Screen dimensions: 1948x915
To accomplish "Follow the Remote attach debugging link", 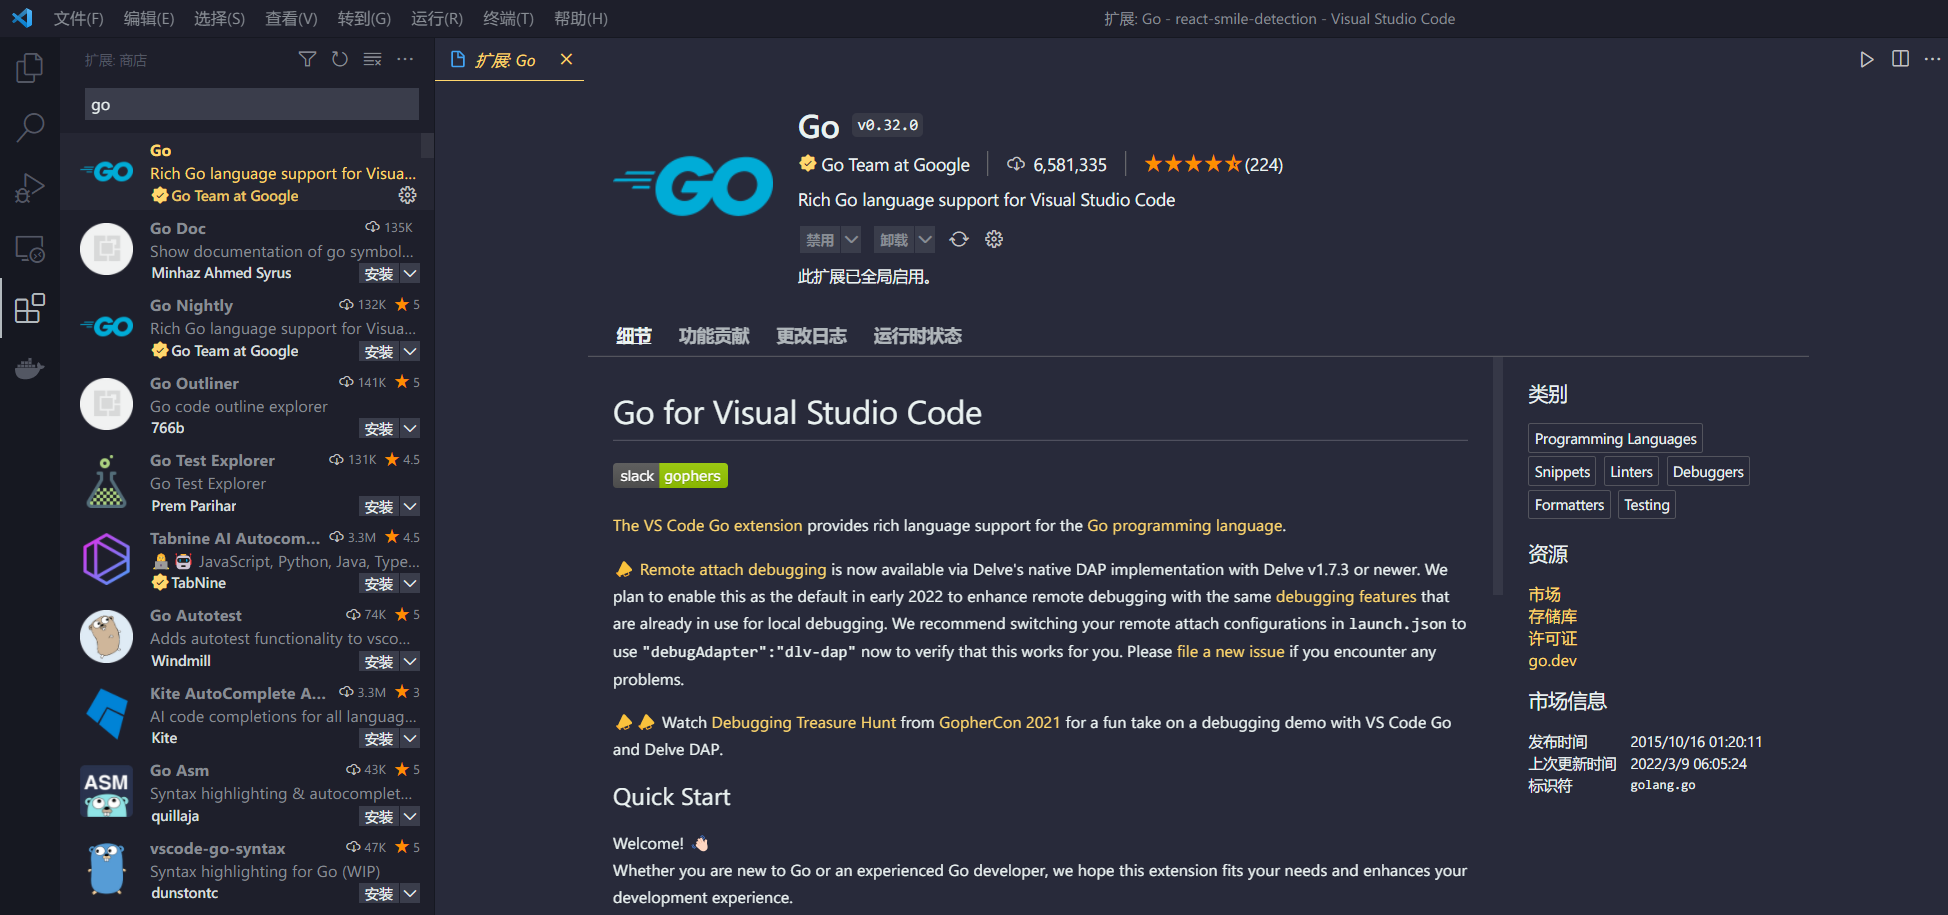I will (x=733, y=569).
